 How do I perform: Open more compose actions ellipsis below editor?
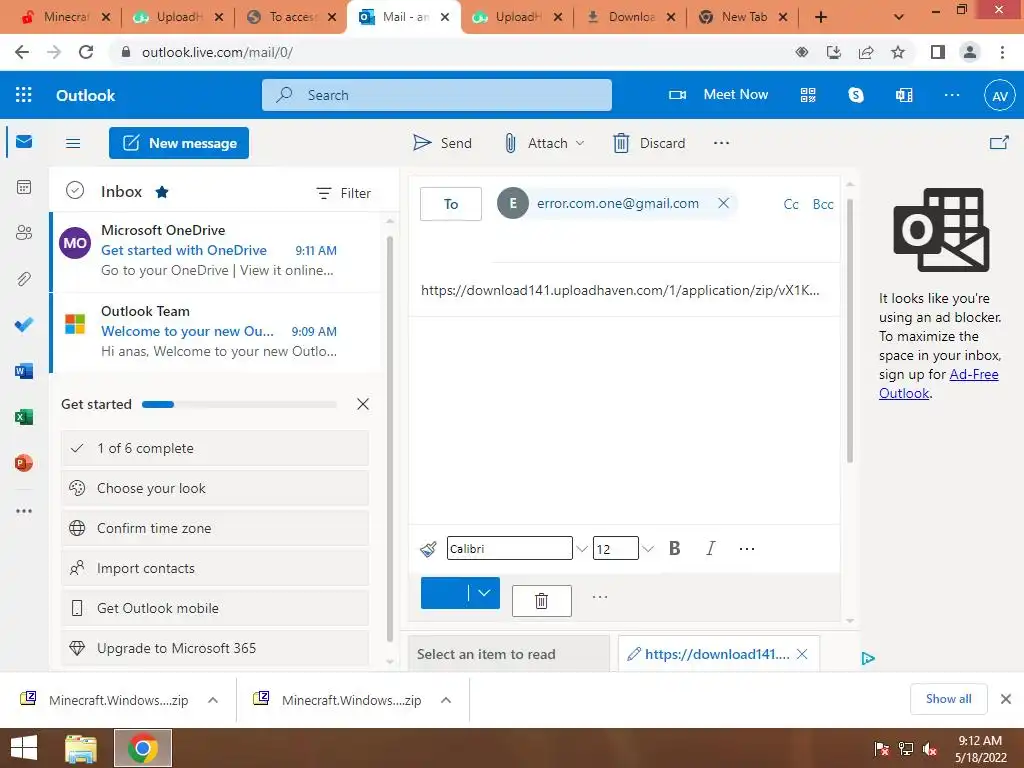pos(600,597)
